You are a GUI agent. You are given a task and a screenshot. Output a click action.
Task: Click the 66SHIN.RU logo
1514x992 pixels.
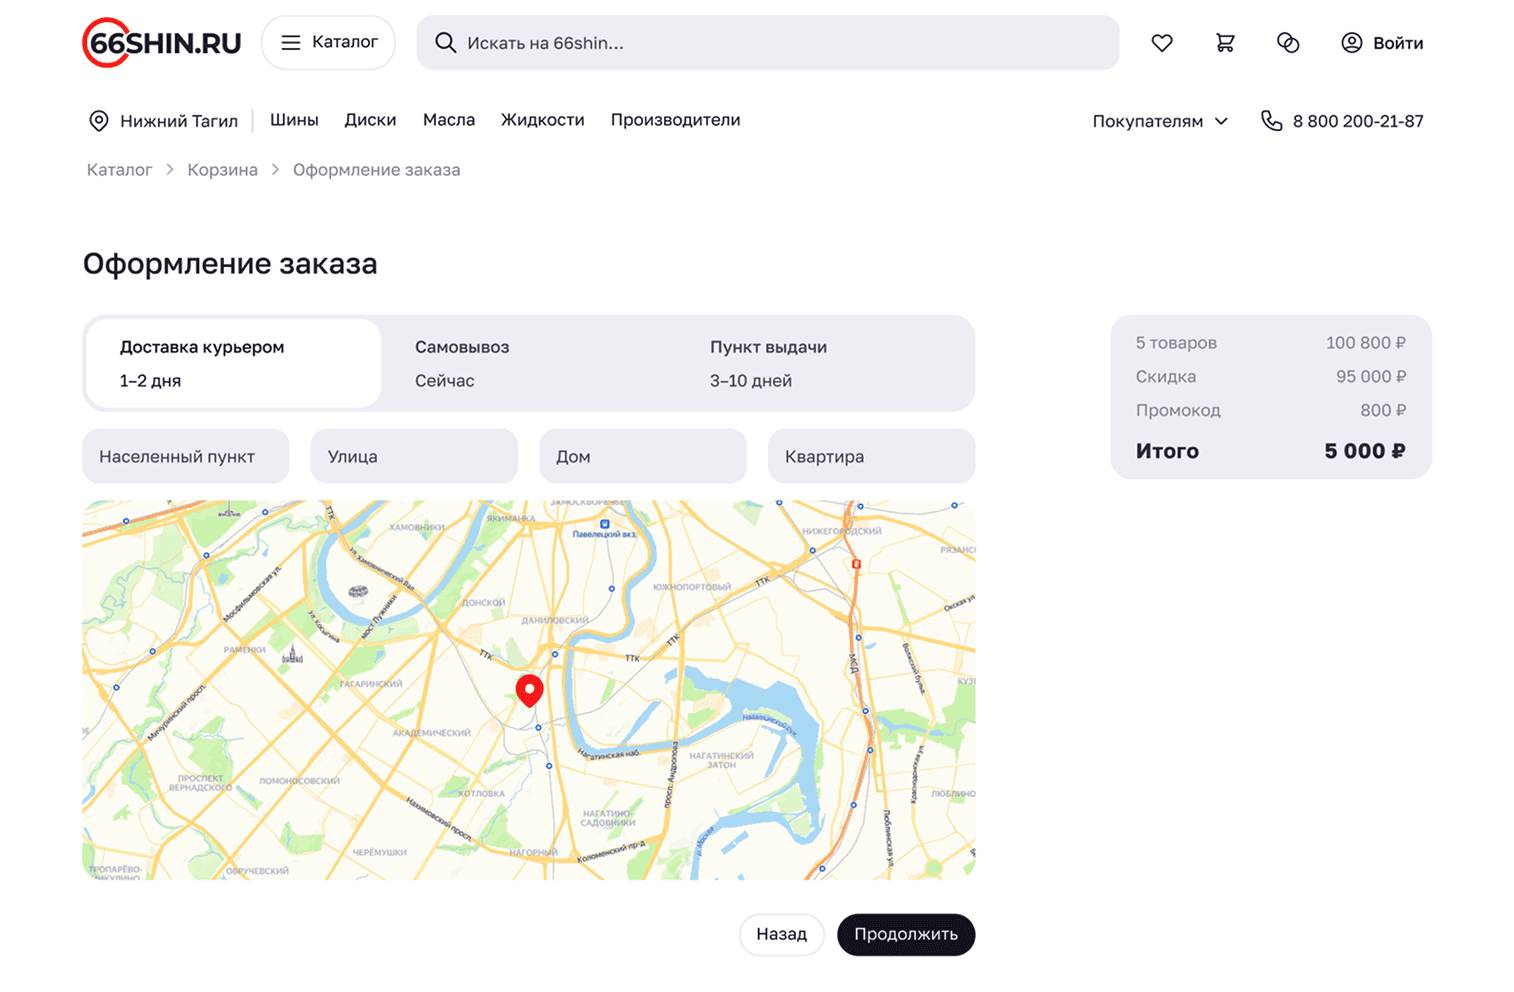pos(162,43)
